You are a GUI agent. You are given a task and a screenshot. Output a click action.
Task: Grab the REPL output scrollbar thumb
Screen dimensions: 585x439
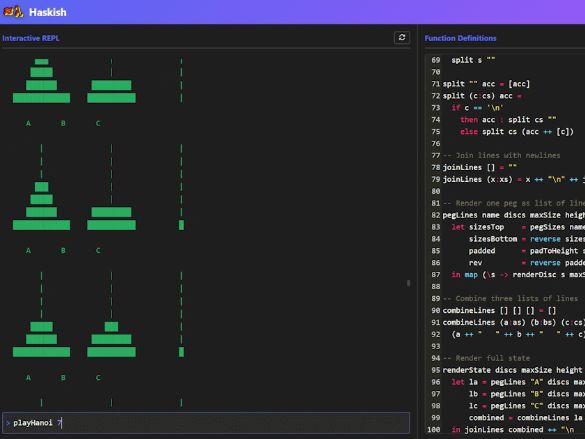click(x=409, y=283)
